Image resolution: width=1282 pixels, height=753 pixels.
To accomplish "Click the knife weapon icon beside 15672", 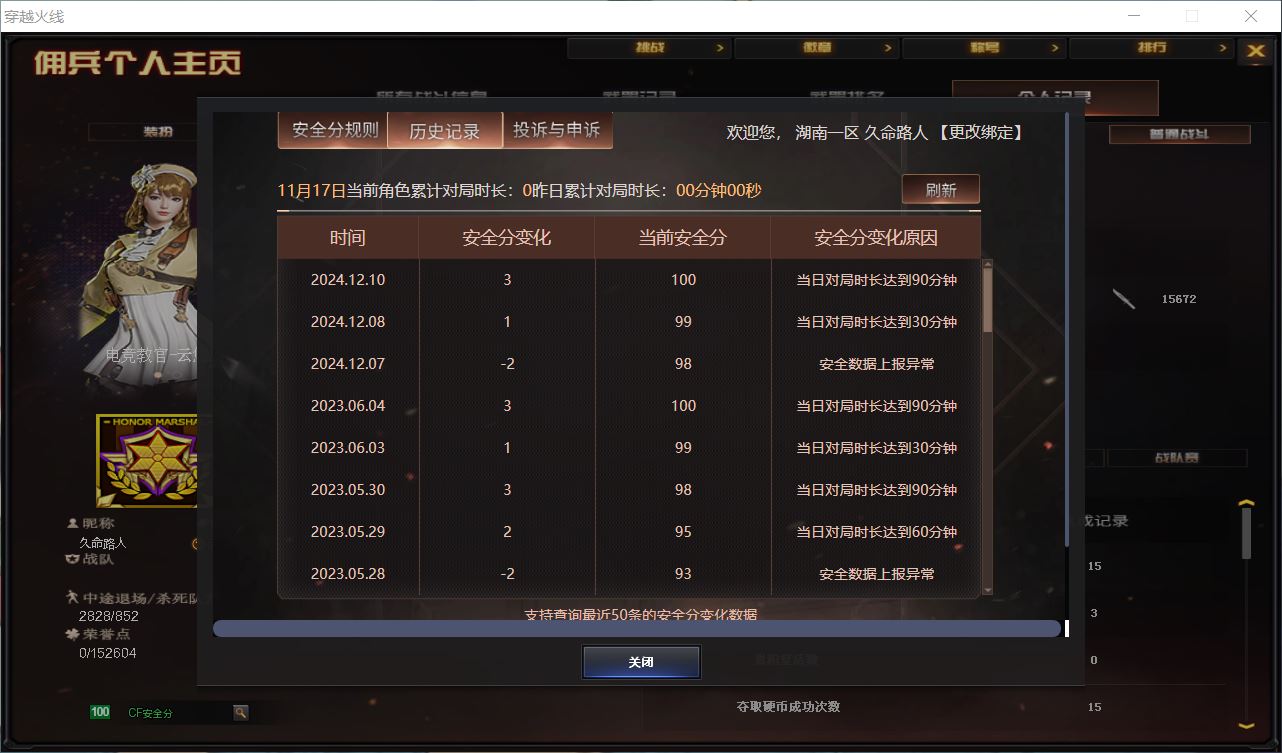I will [1124, 299].
